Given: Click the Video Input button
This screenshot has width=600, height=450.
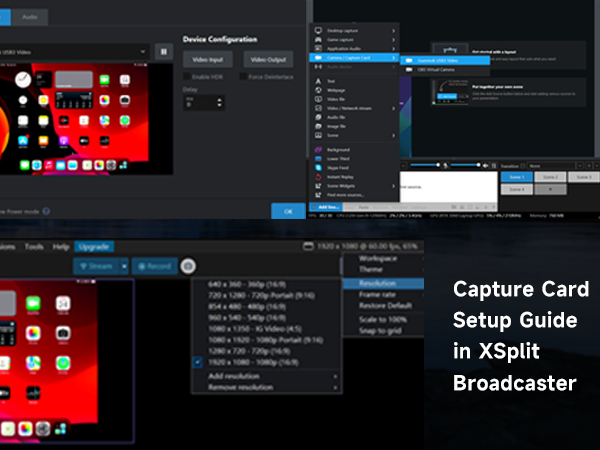Looking at the screenshot, I should [208, 61].
